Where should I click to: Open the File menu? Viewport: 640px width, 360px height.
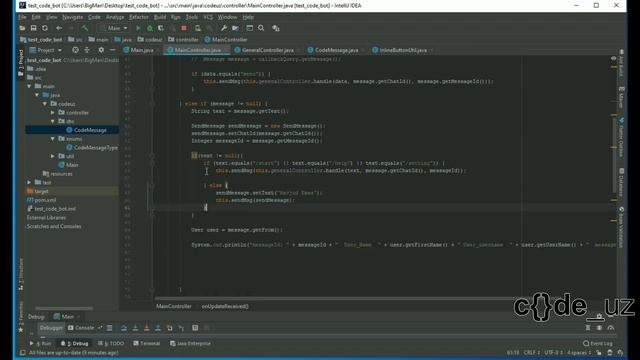[22, 17]
